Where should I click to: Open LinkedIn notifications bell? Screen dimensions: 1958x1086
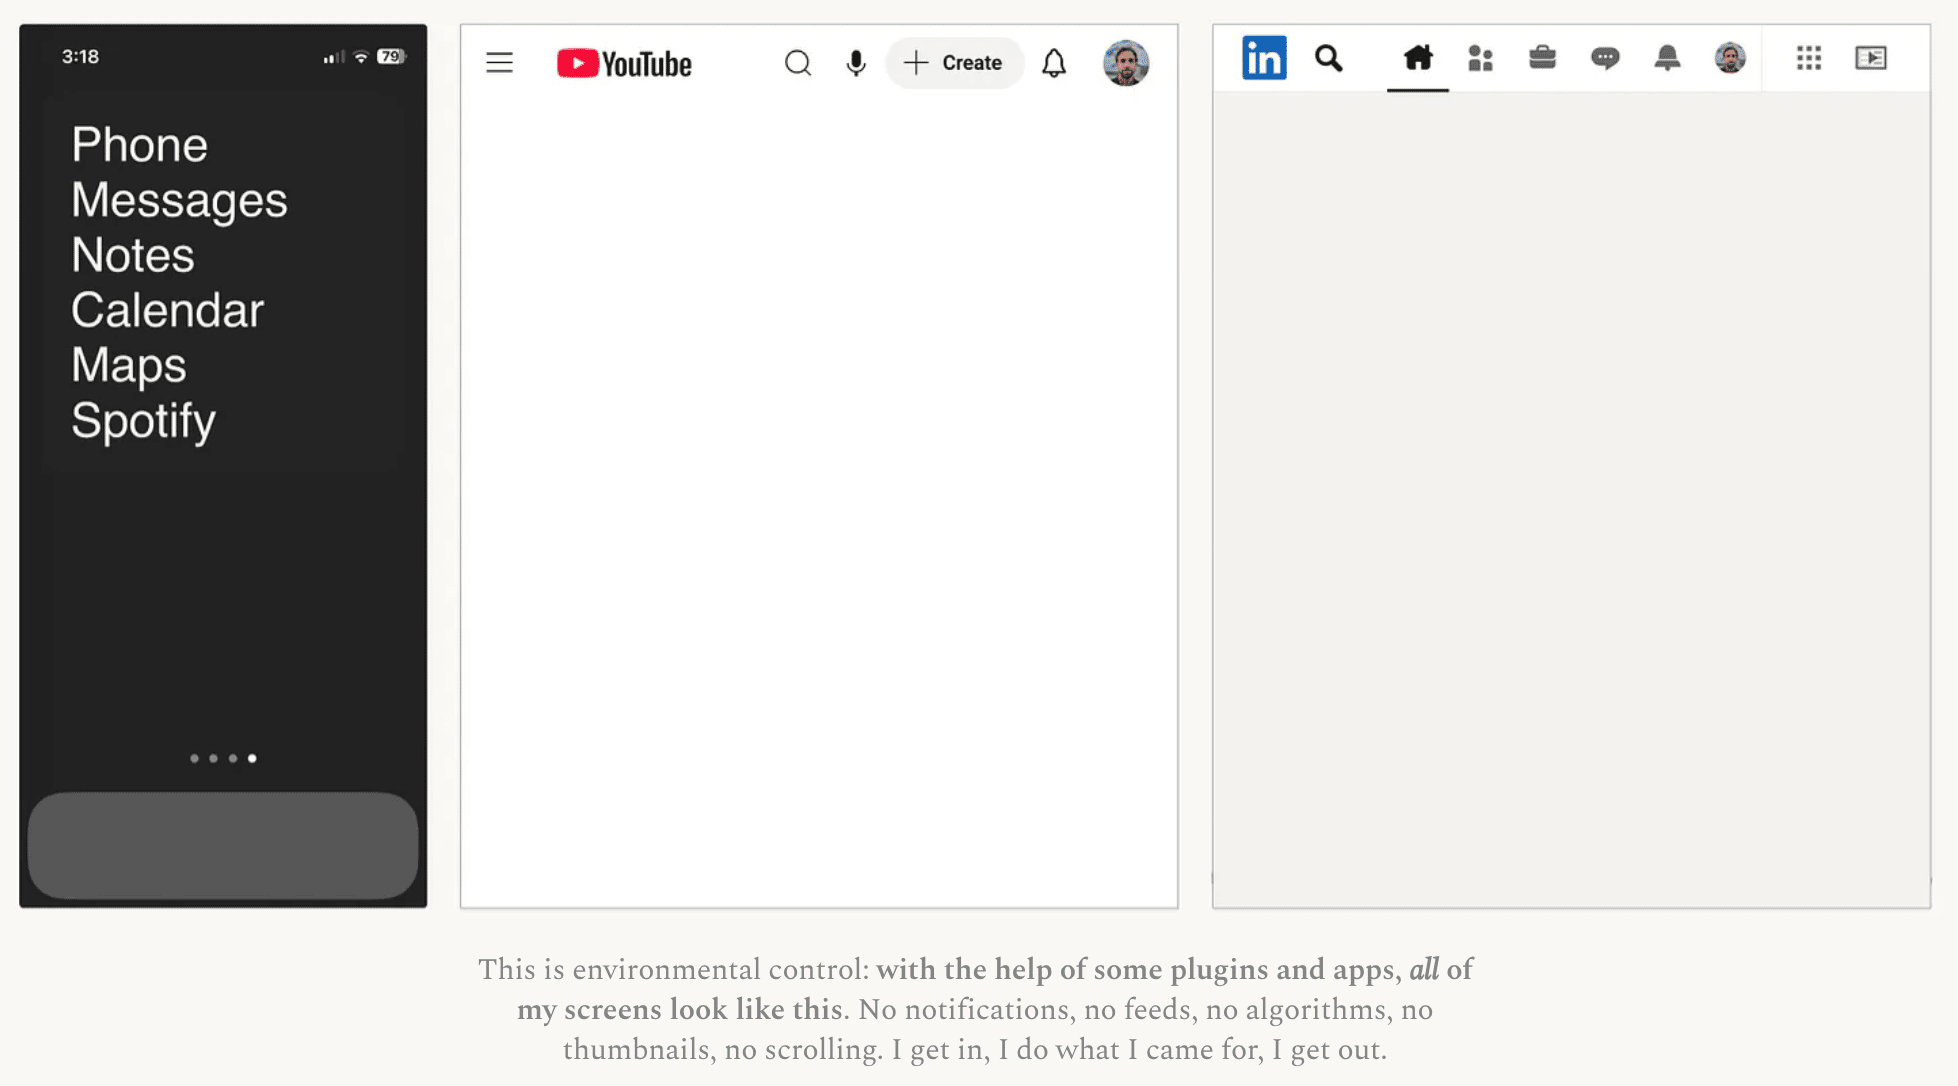click(x=1667, y=58)
